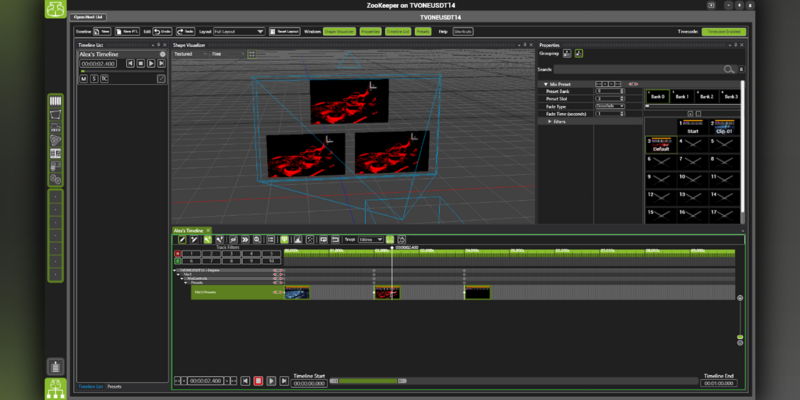Screen dimensions: 800x400
Task: Select Bank 0 preset tab
Action: pos(657,96)
